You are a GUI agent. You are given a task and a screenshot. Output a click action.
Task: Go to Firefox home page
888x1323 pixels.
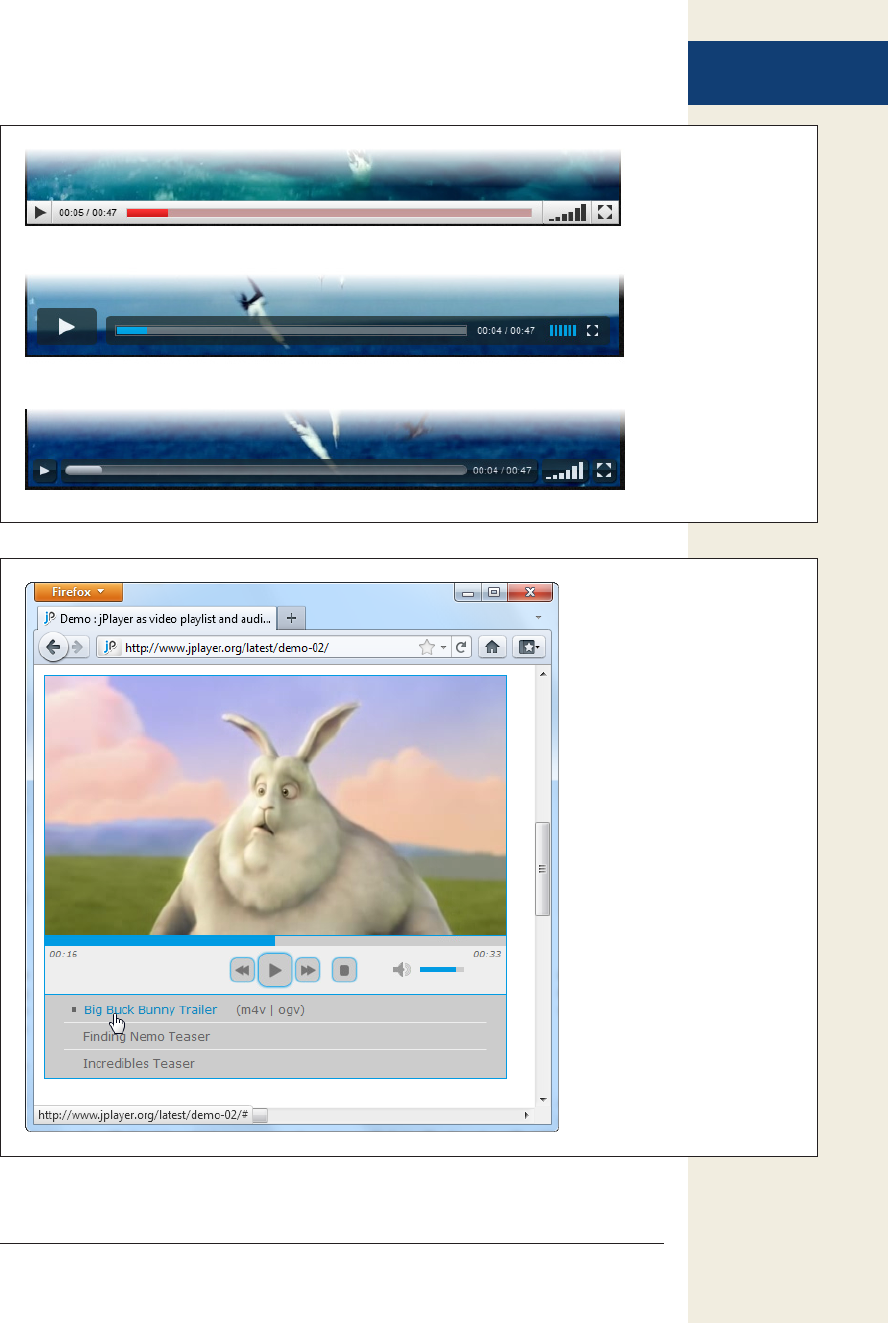pyautogui.click(x=492, y=648)
